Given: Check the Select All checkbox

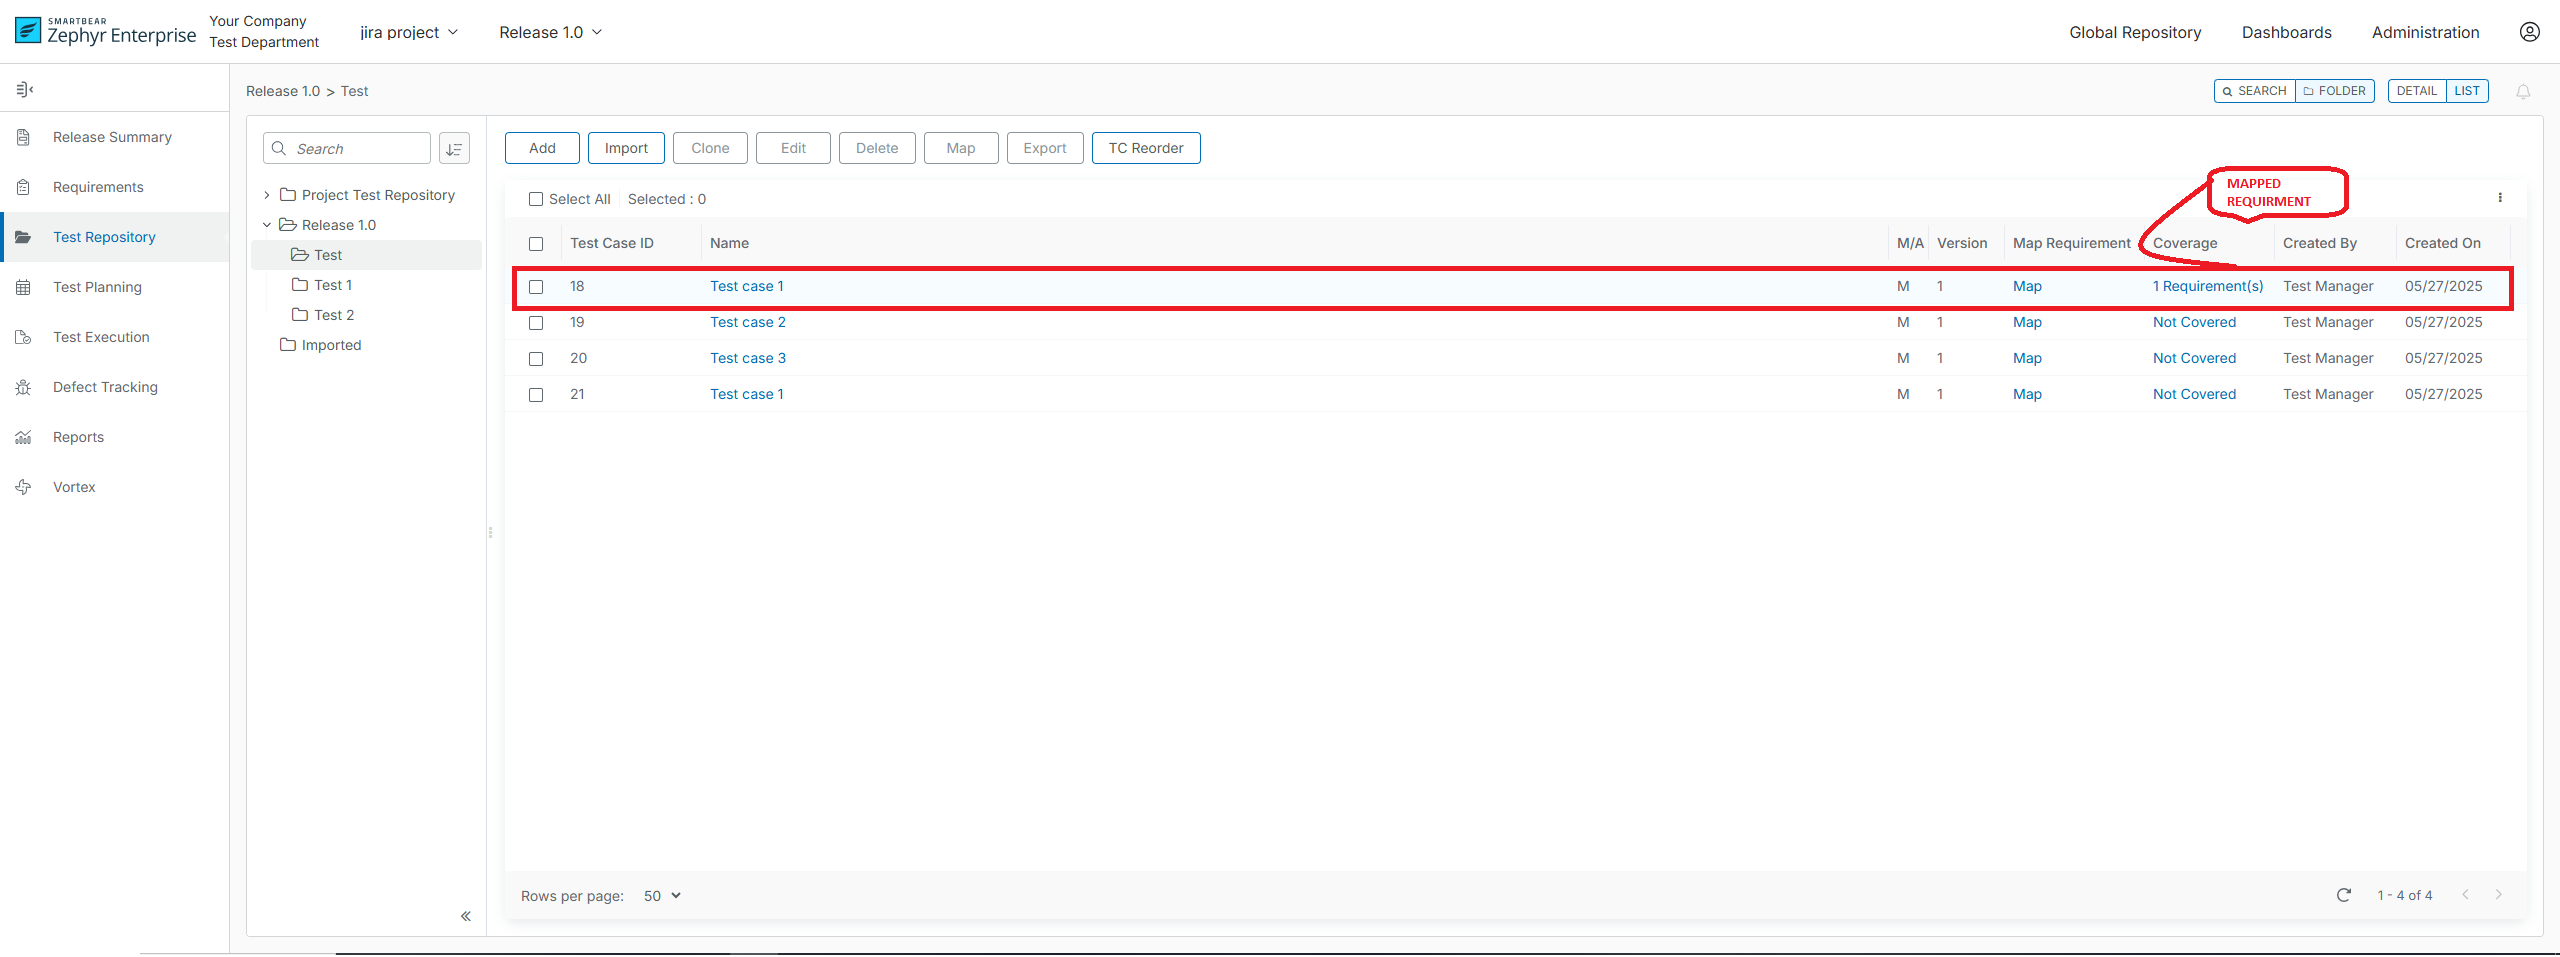Looking at the screenshot, I should point(537,199).
